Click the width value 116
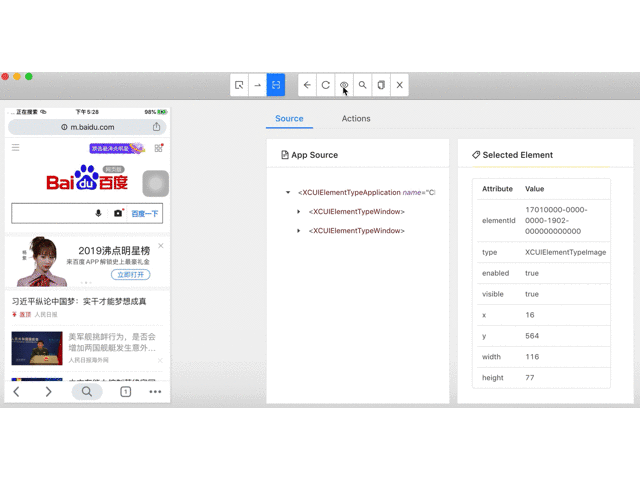Image resolution: width=640 pixels, height=480 pixels. [532, 357]
